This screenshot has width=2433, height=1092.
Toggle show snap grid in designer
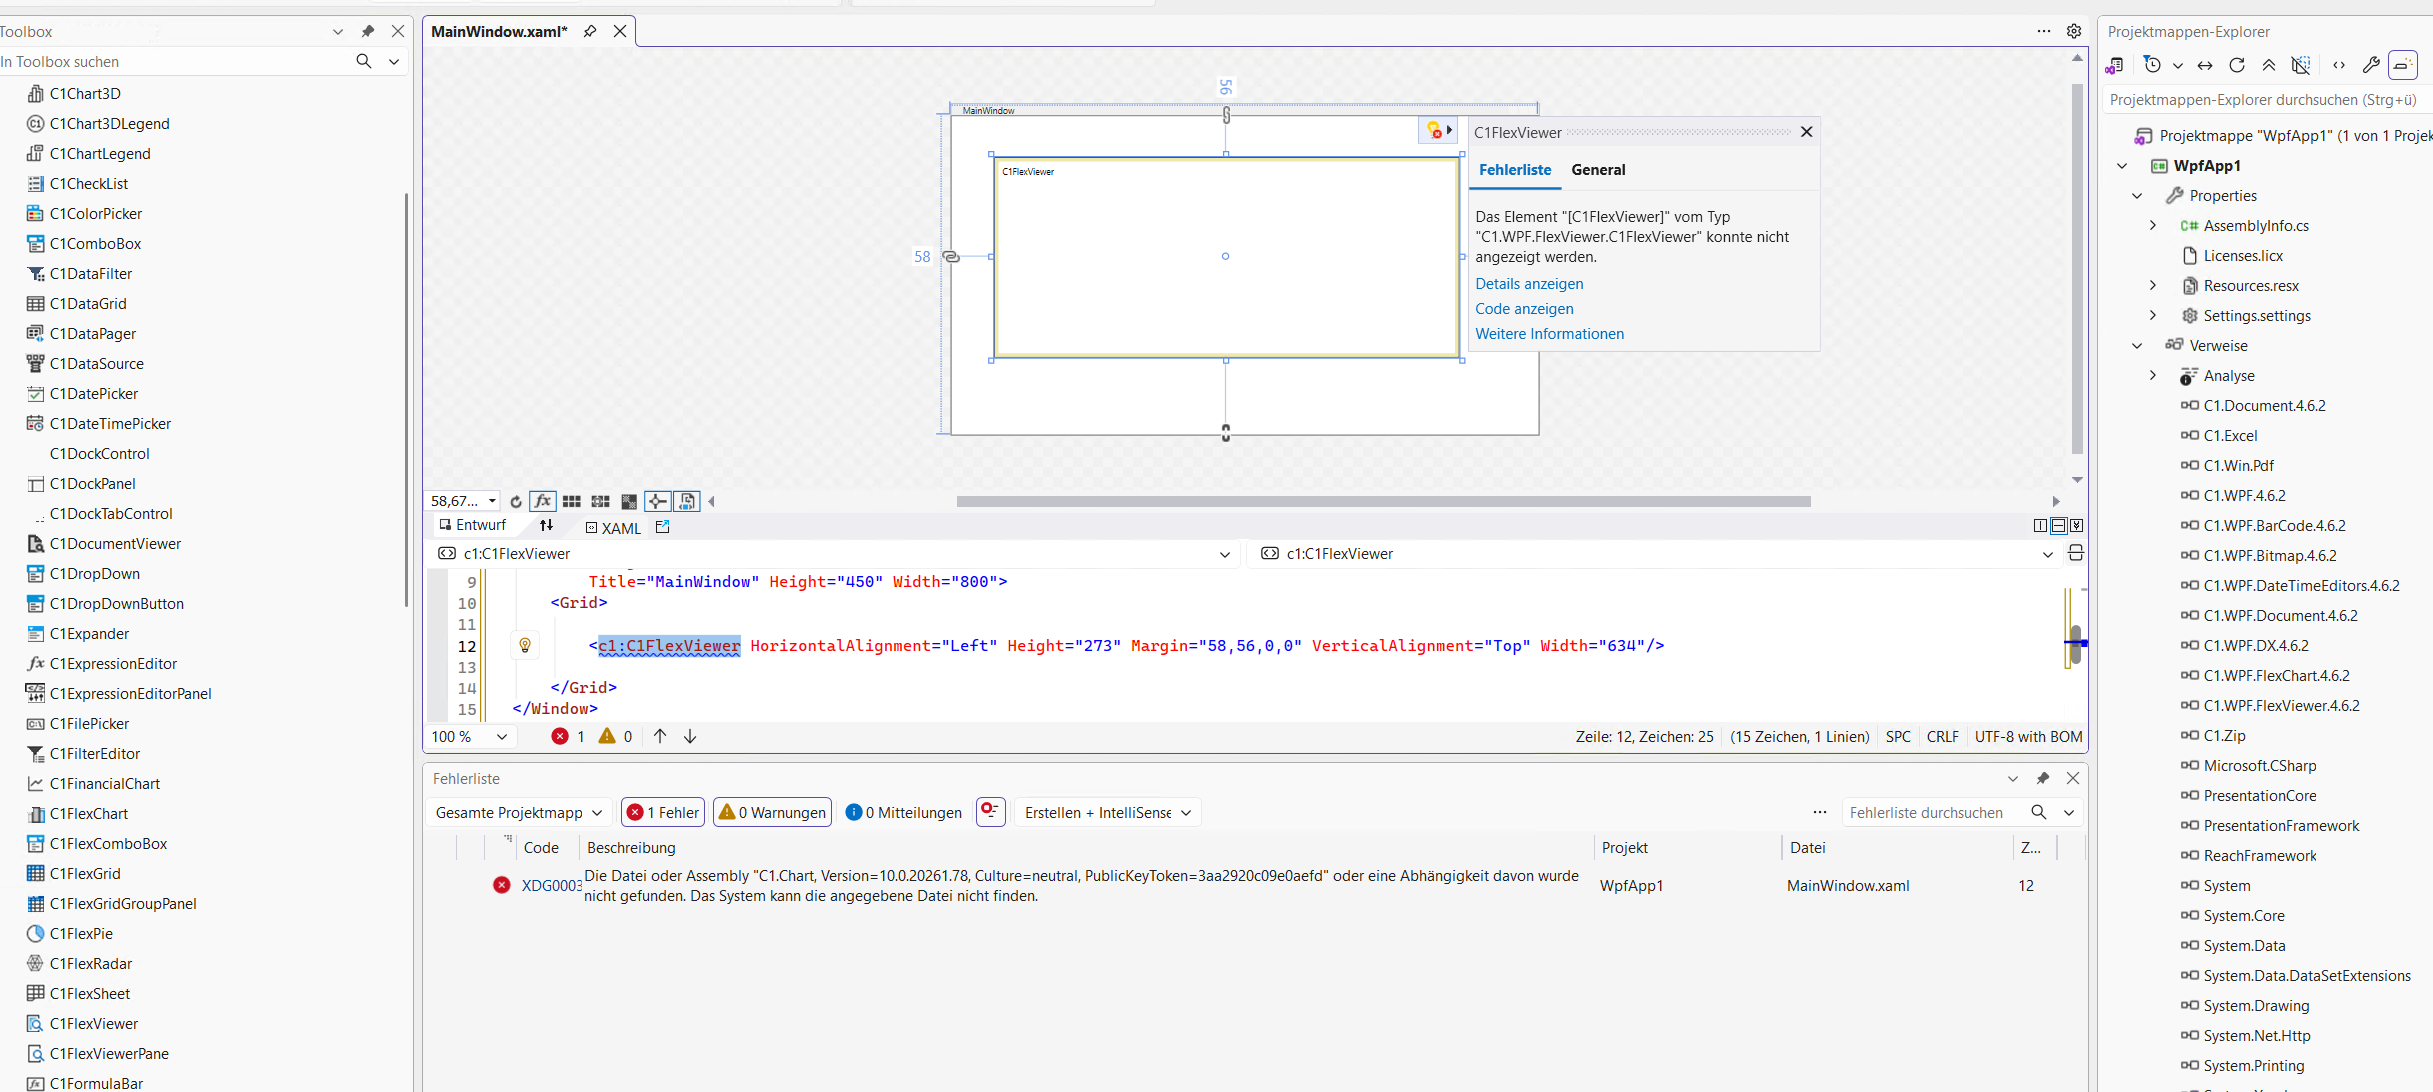pos(572,501)
